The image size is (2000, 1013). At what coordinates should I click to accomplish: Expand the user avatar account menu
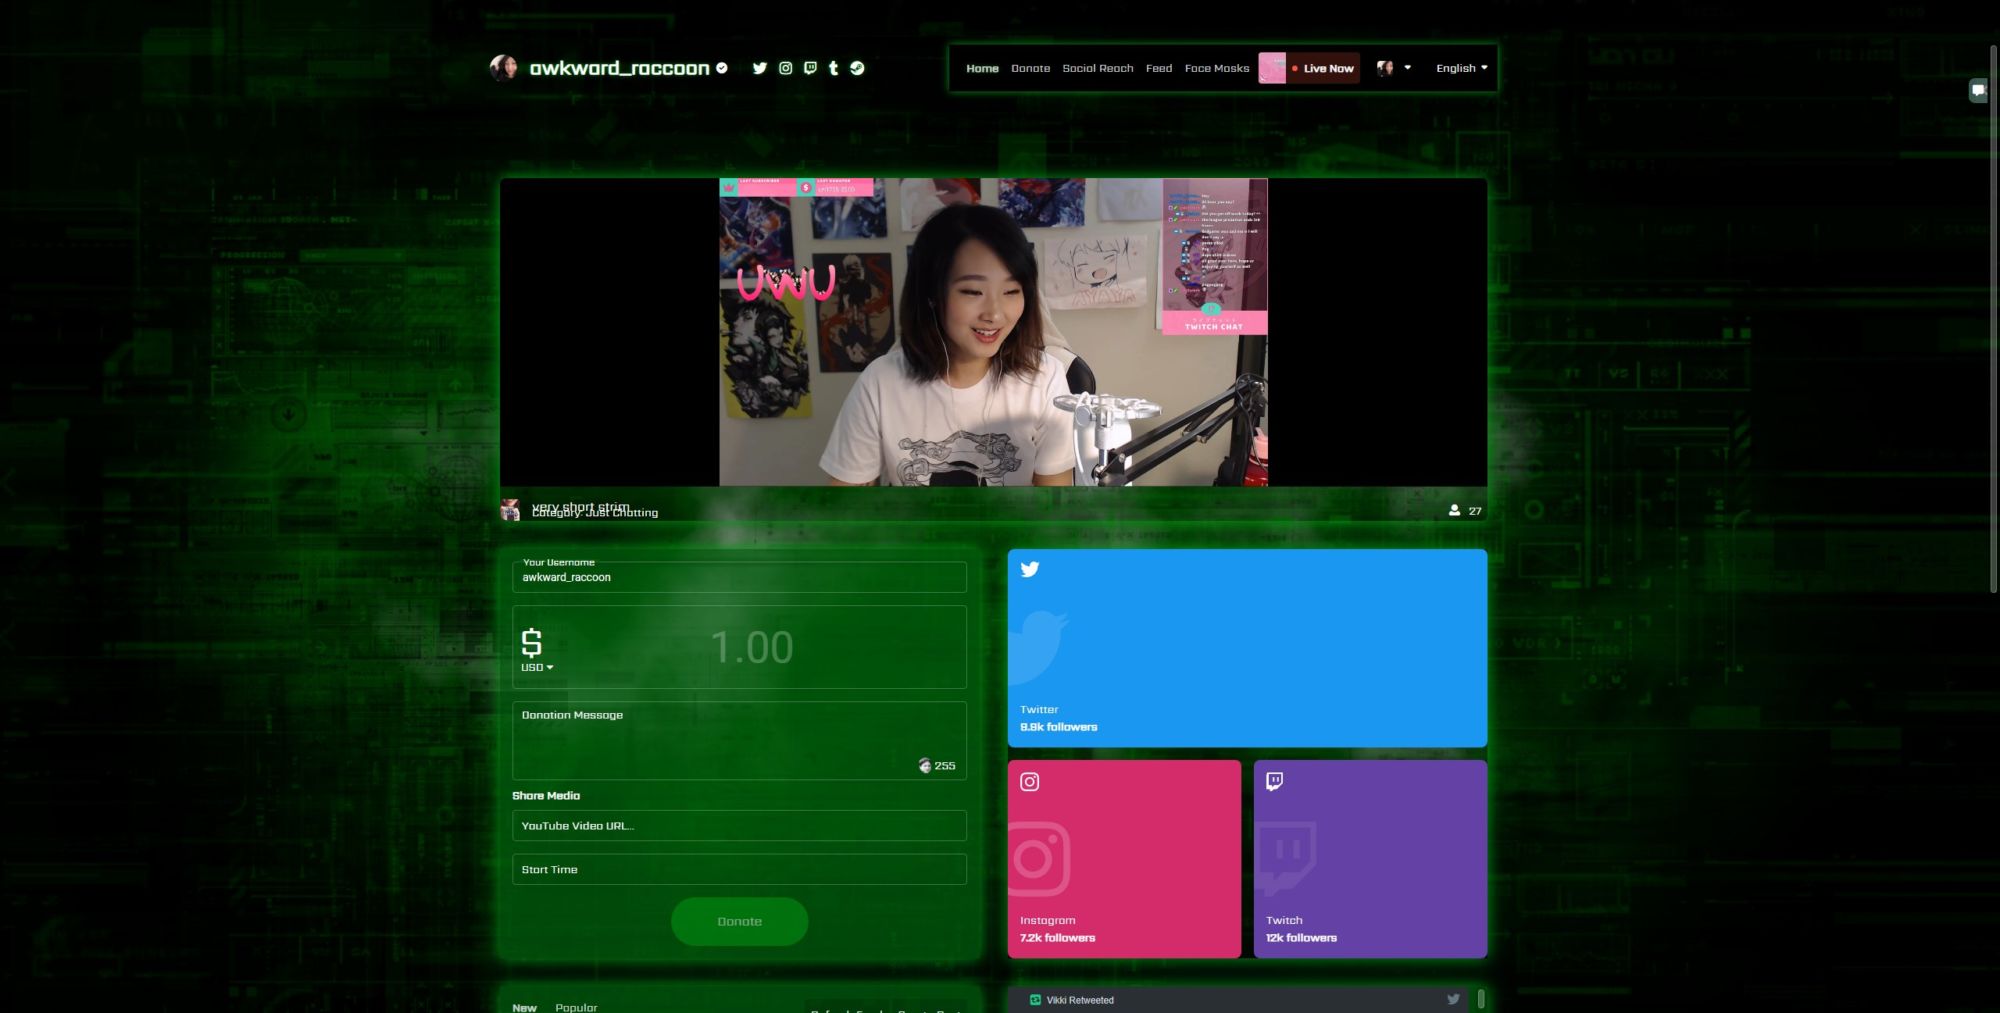(x=1393, y=68)
